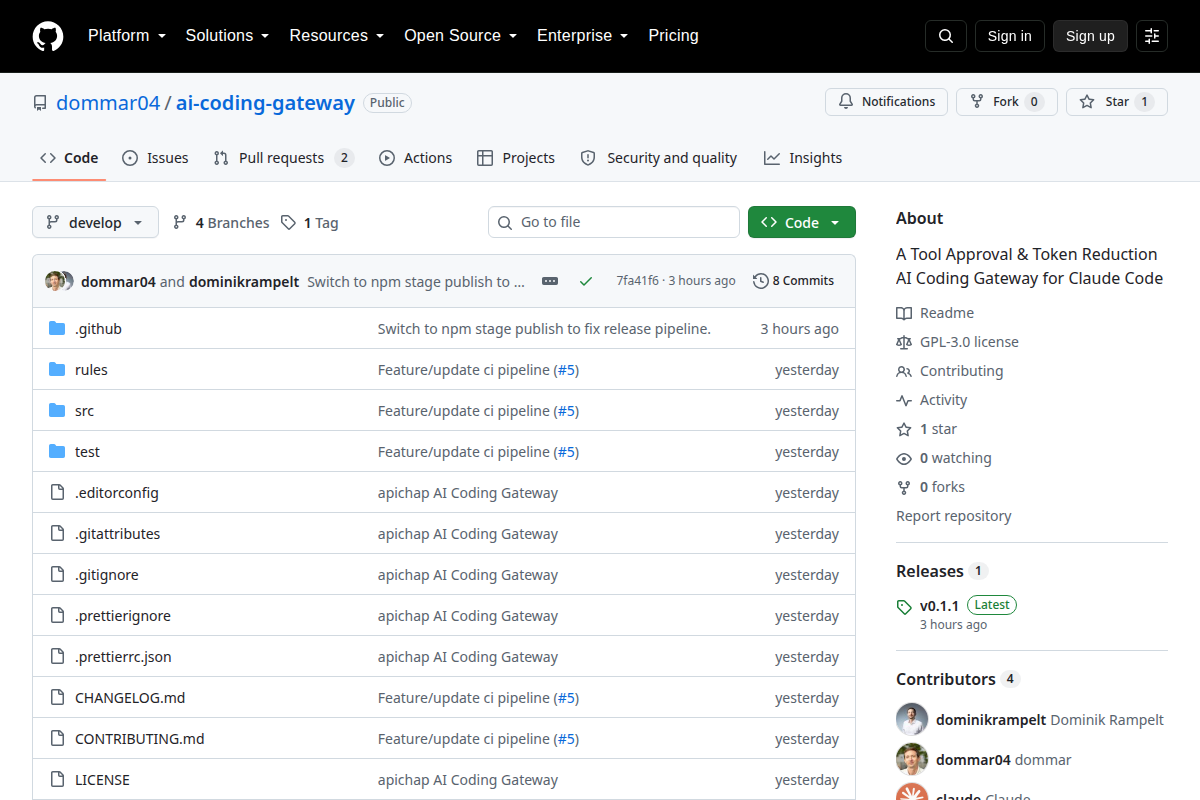This screenshot has height=800, width=1200.
Task: View the 1 star stargazers link
Action: [927, 429]
